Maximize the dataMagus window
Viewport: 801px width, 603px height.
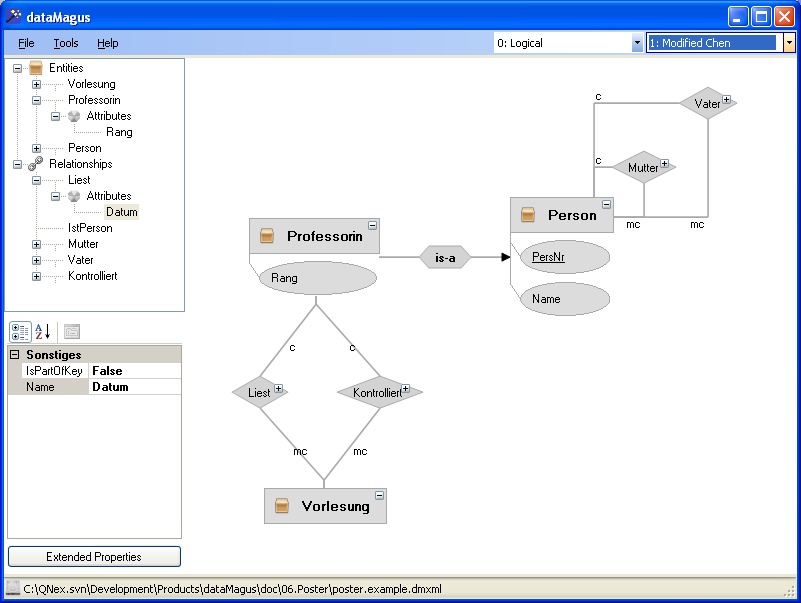pos(761,17)
